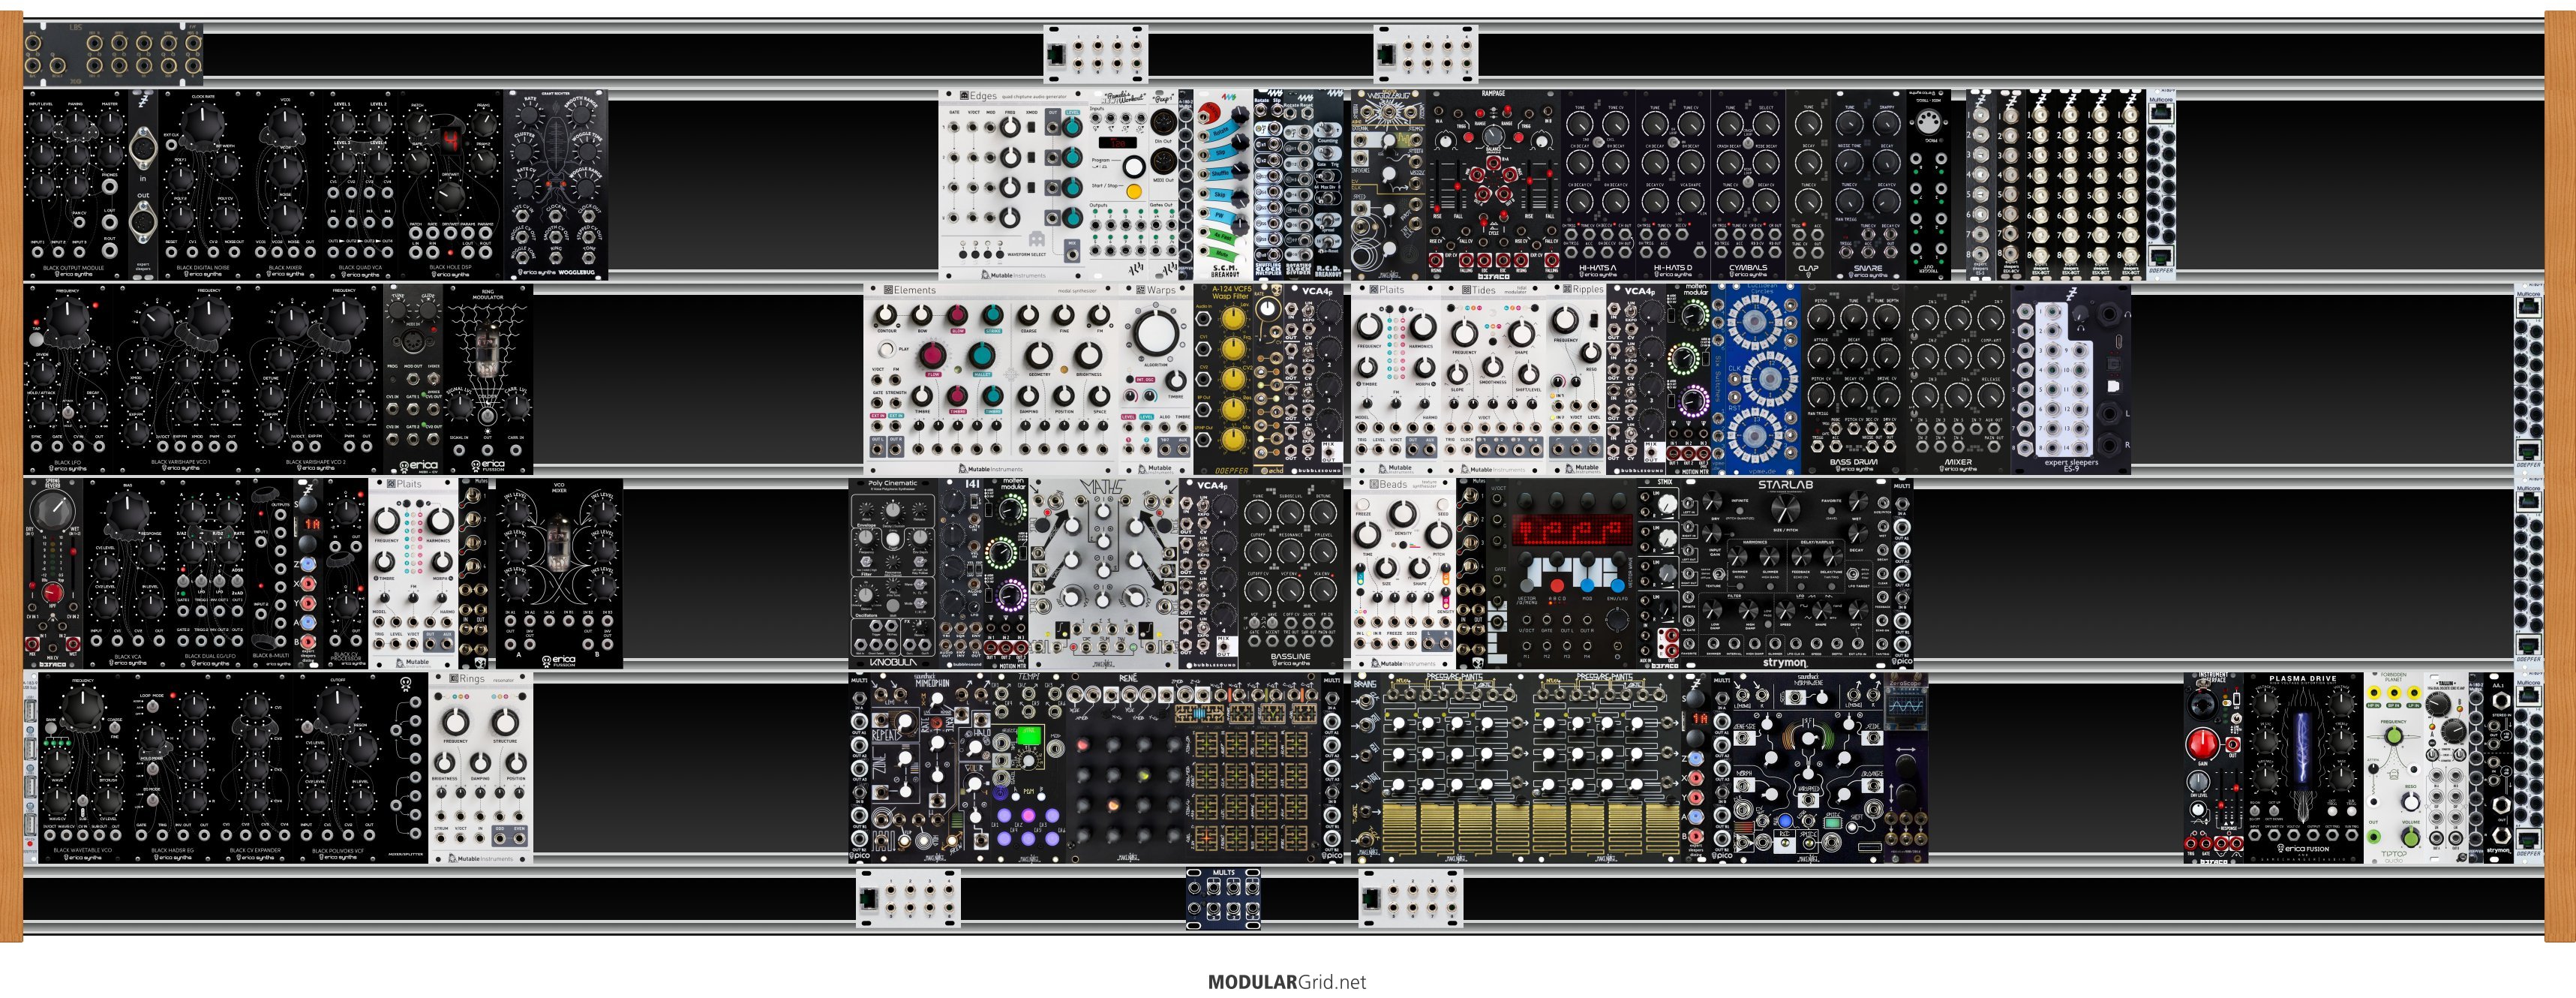Viewport: 2576px width, 998px height.
Task: Click the Tiptop Forbidden Planet module
Action: tap(2393, 767)
